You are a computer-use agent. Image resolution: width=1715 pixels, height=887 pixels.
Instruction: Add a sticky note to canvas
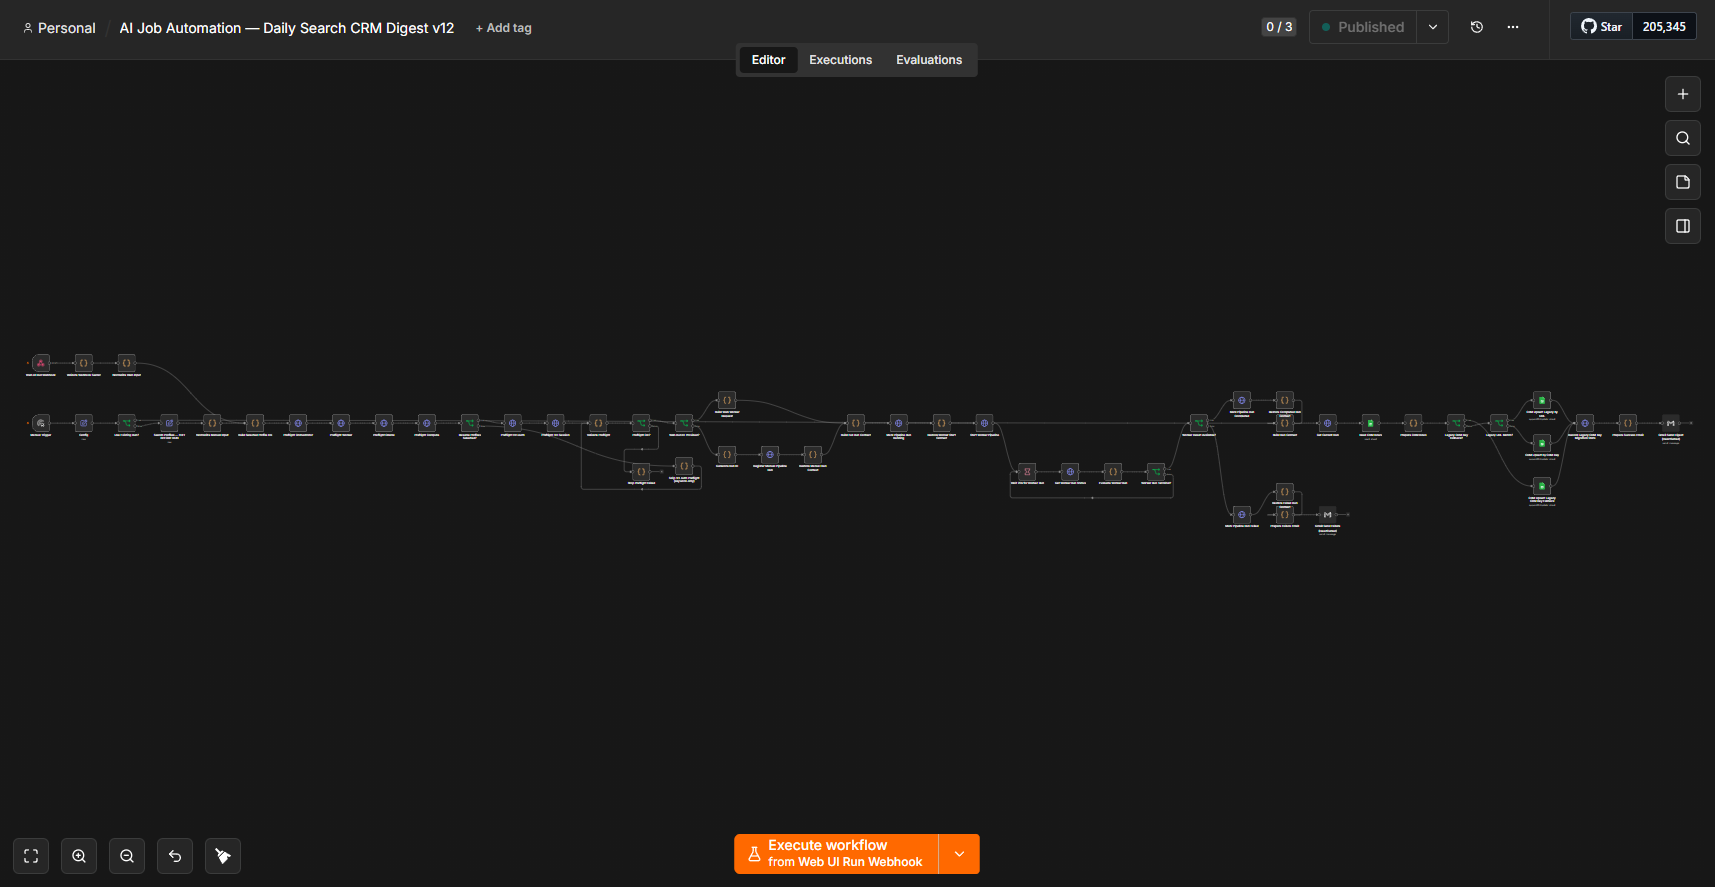pos(1683,182)
